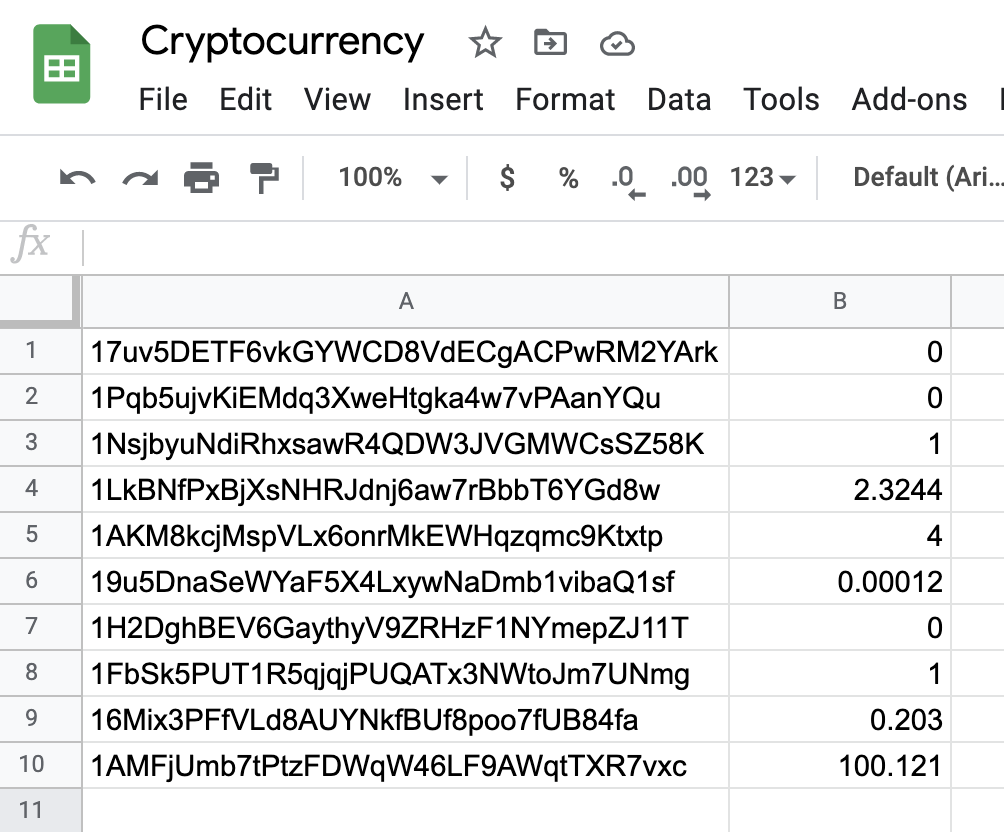
Task: Open the Add-ons menu
Action: point(908,99)
